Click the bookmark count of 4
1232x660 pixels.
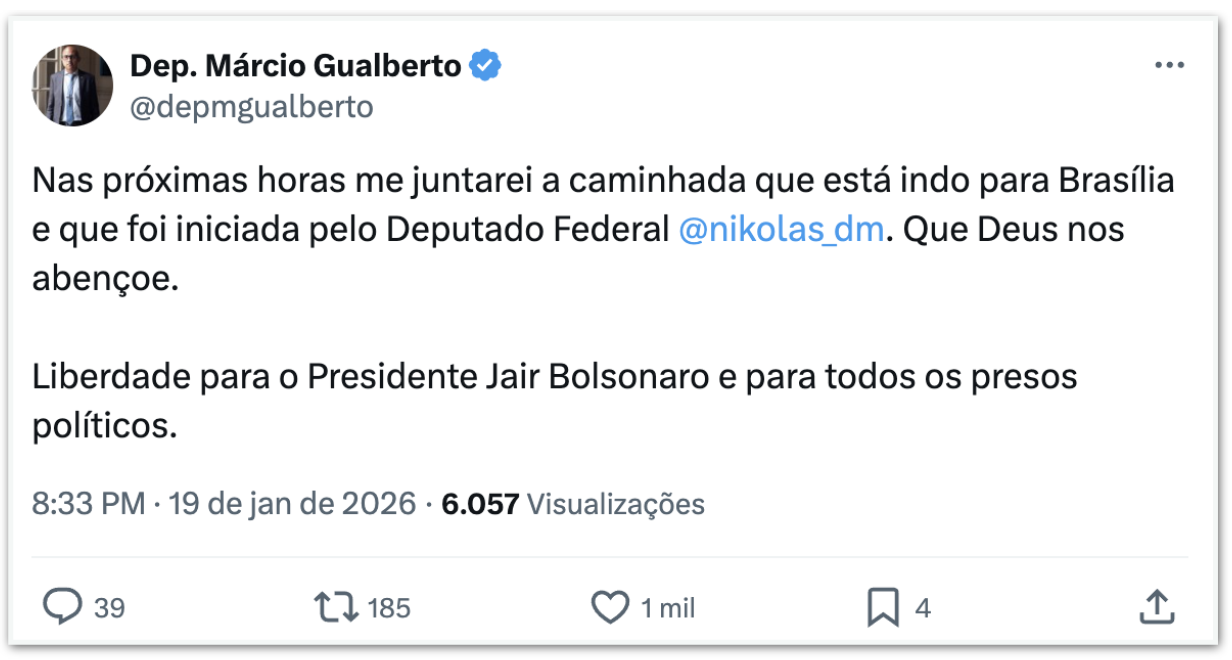[x=923, y=608]
